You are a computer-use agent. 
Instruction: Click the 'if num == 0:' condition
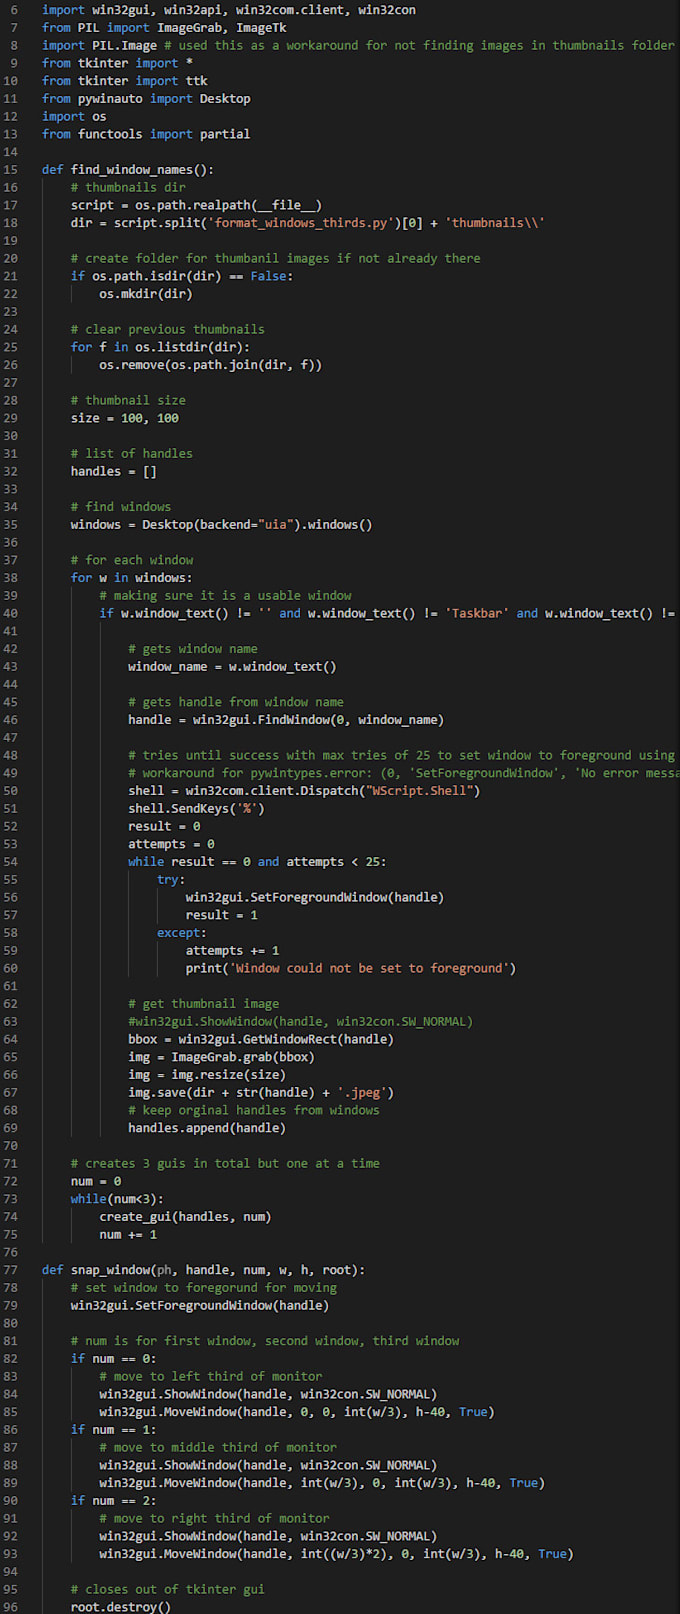(x=114, y=1359)
